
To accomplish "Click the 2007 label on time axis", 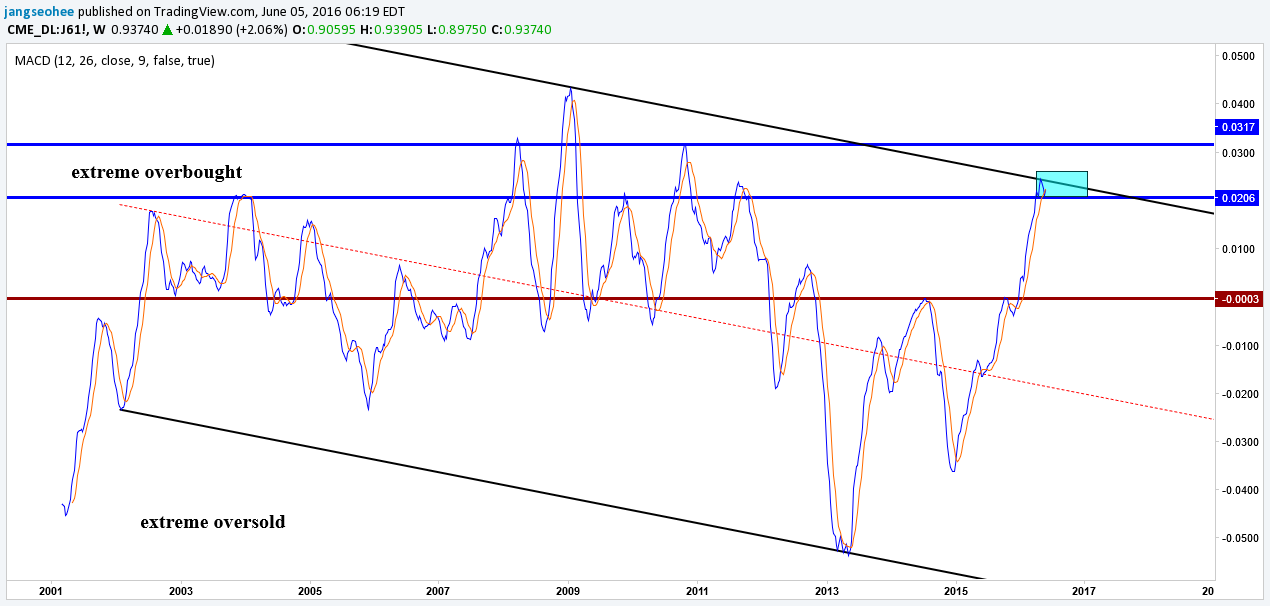I will pos(438,592).
